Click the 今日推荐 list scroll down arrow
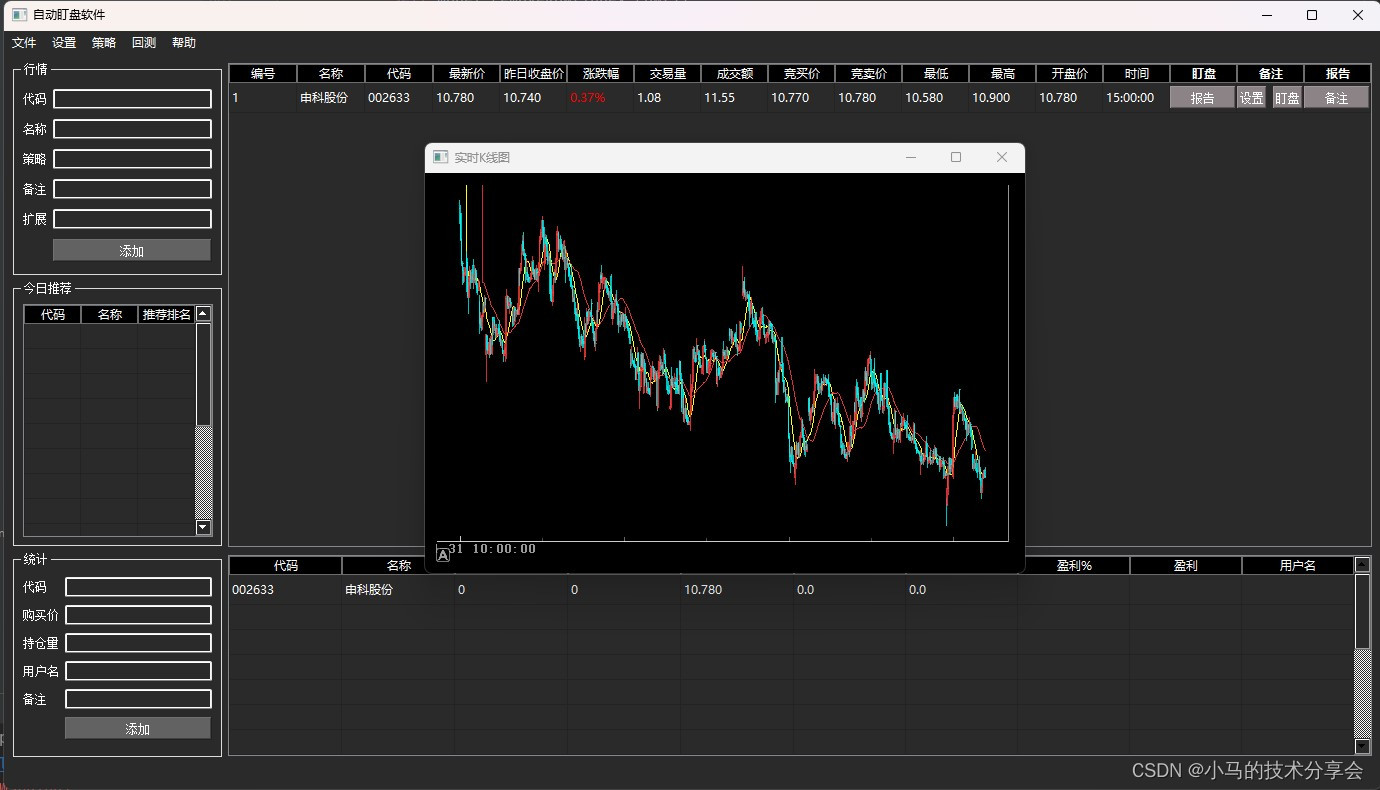The height and width of the screenshot is (790, 1380). click(204, 528)
